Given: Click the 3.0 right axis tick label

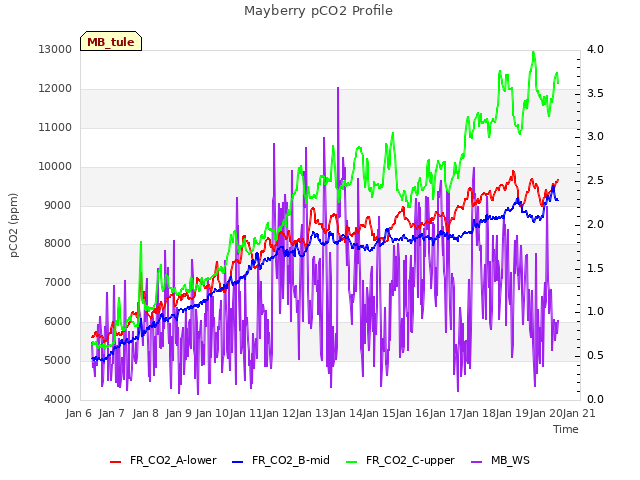Looking at the screenshot, I should [595, 136].
